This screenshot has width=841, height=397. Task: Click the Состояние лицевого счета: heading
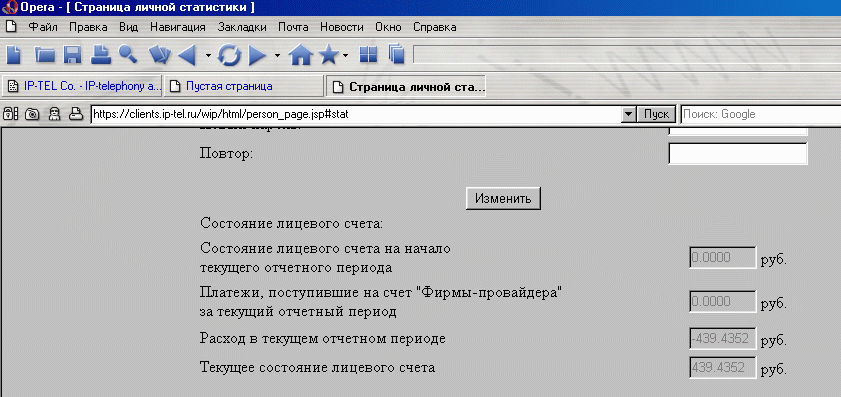[x=291, y=223]
